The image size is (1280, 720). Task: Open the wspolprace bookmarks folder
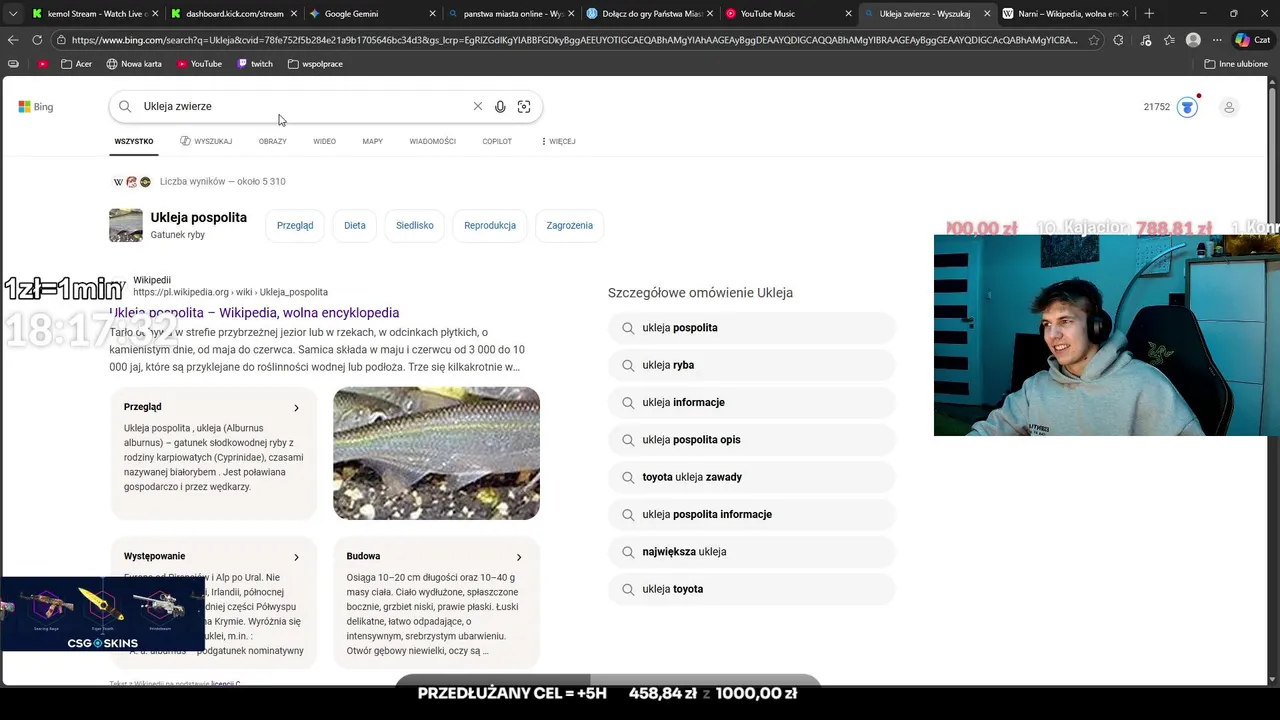click(x=315, y=64)
